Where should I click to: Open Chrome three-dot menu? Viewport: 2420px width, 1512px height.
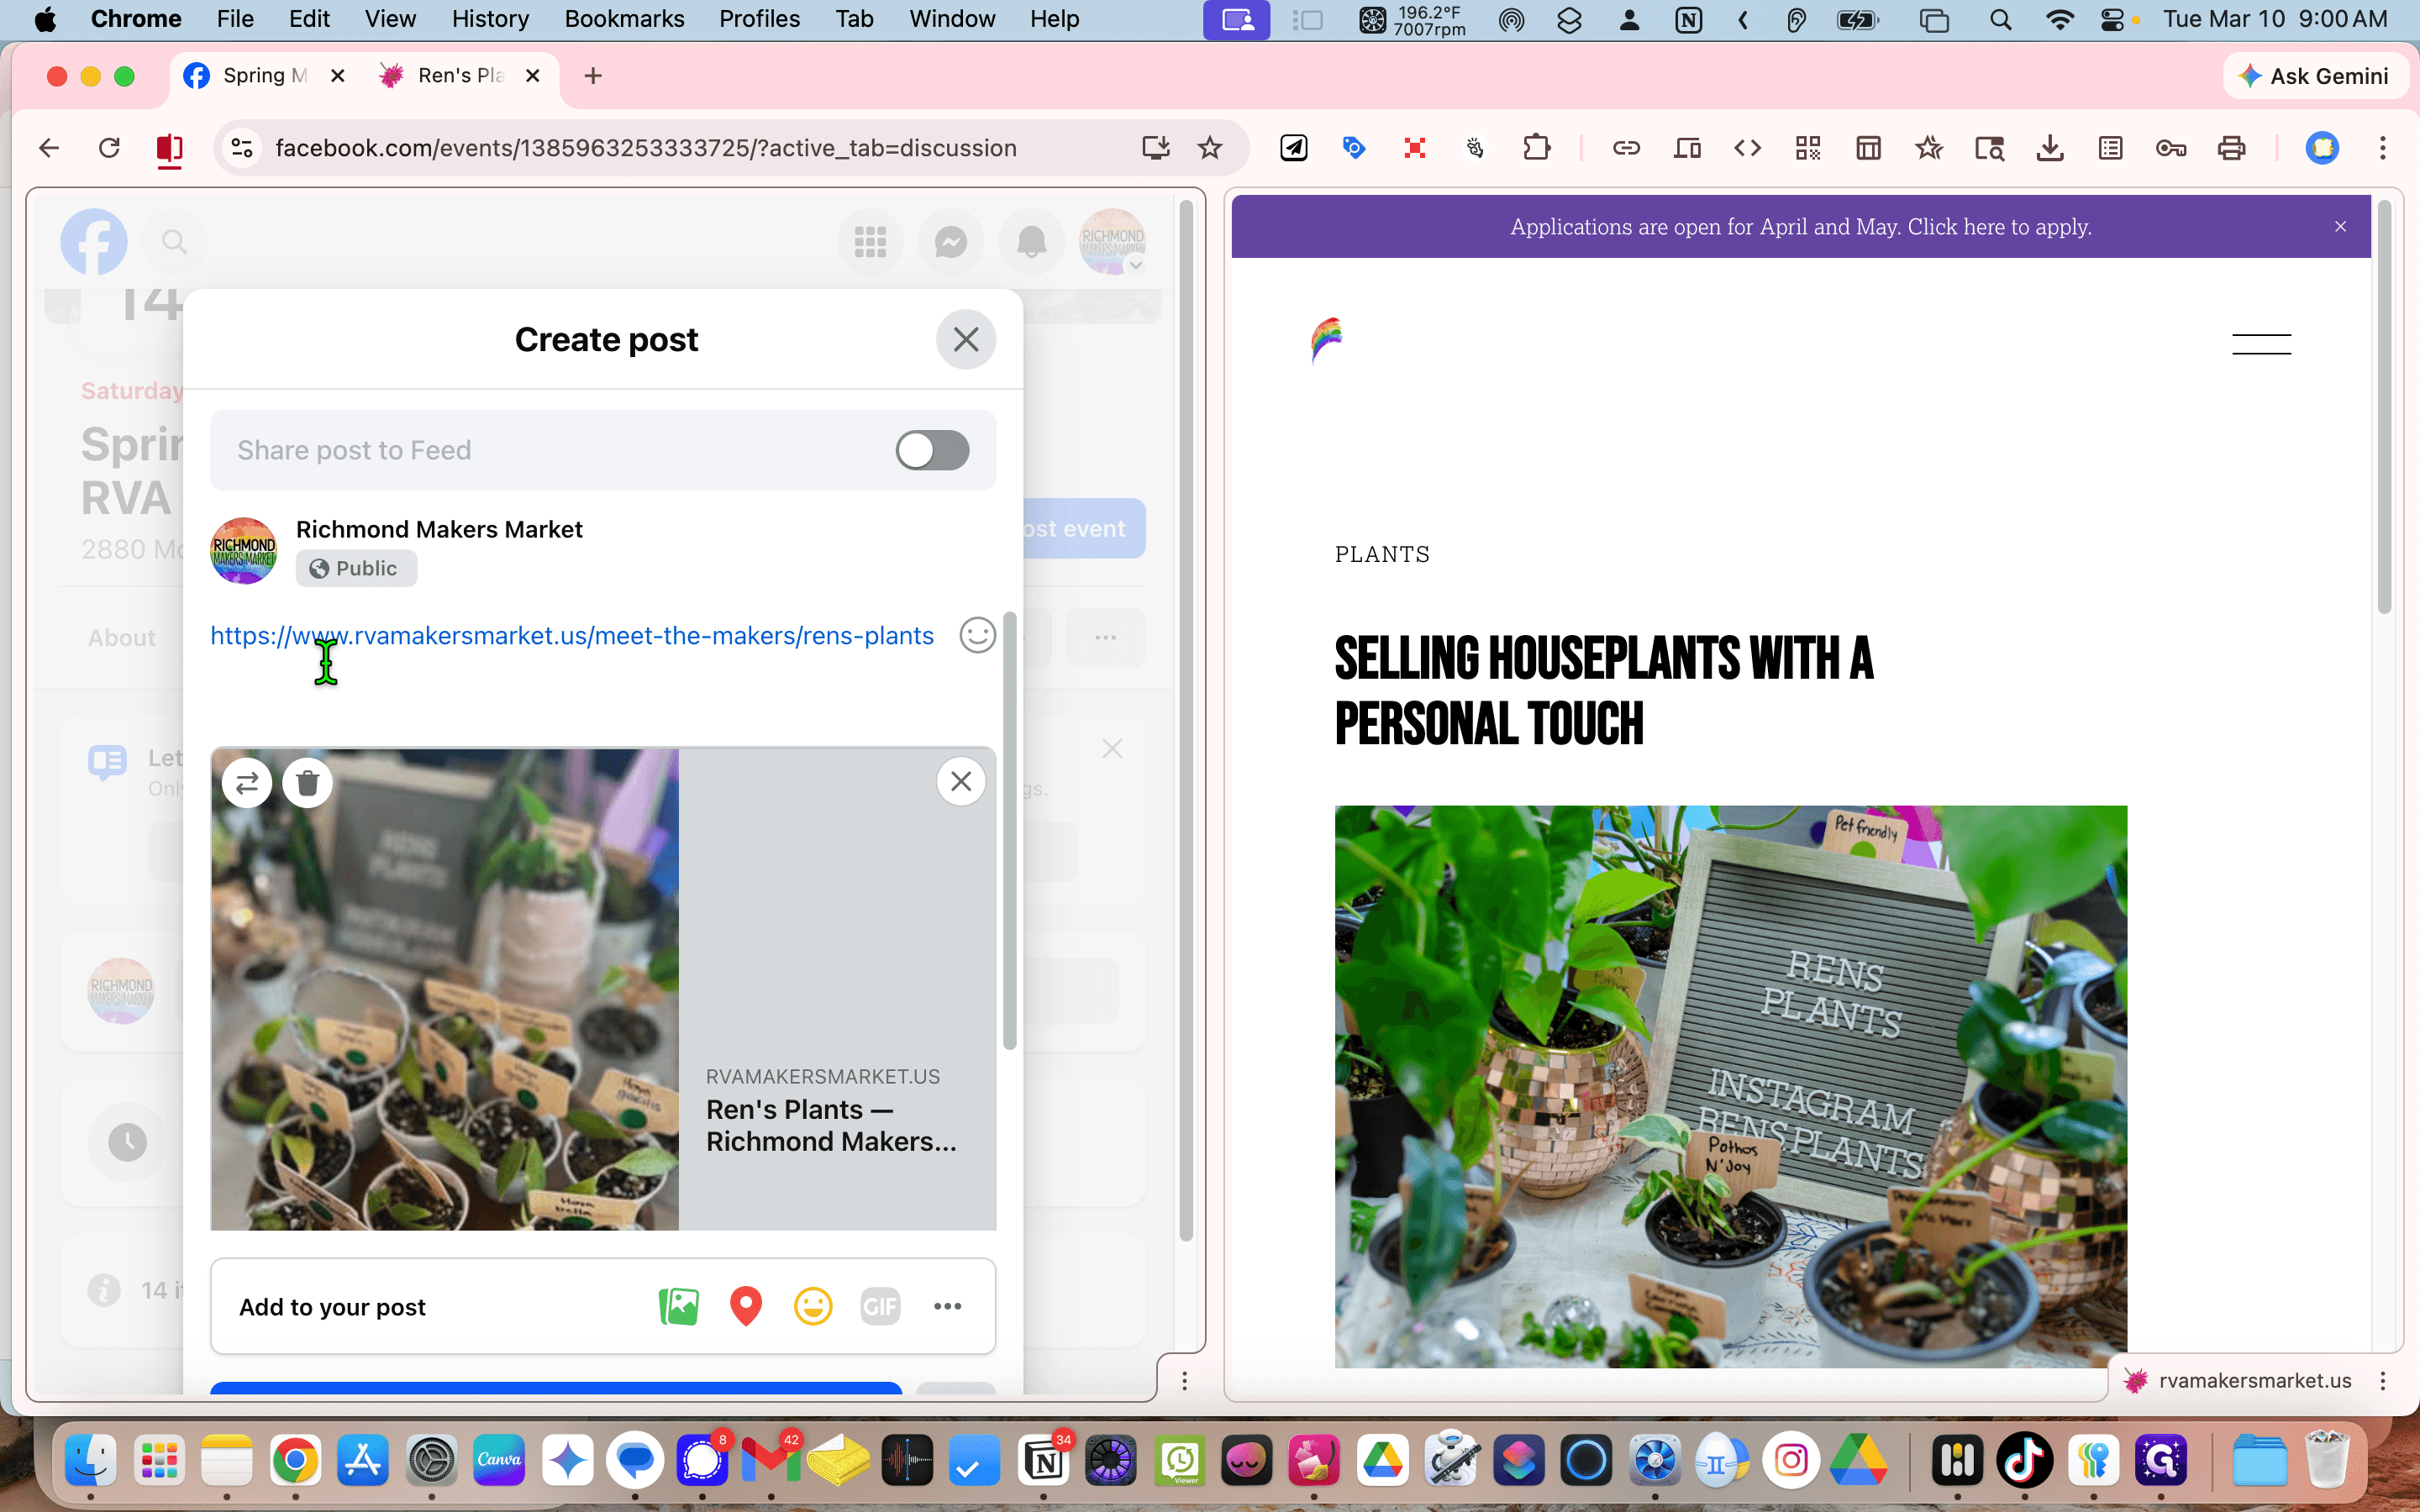2383,148
